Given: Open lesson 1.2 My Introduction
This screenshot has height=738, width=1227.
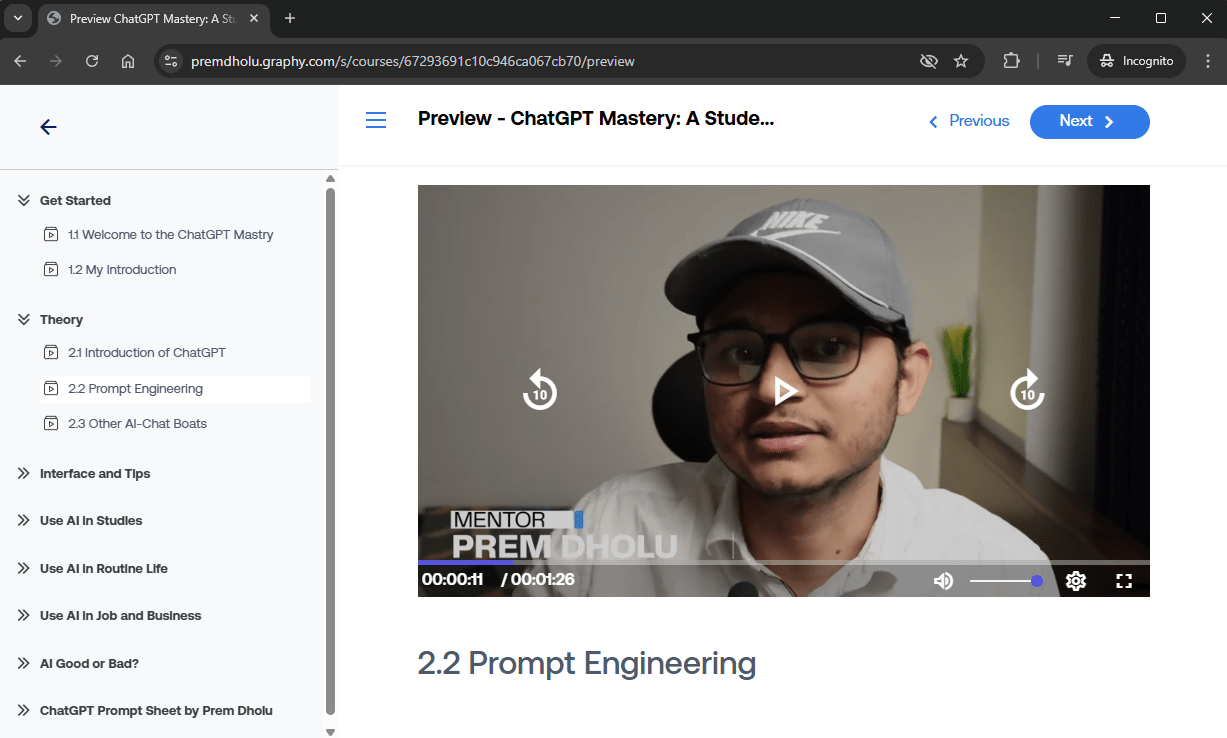Looking at the screenshot, I should pyautogui.click(x=122, y=270).
